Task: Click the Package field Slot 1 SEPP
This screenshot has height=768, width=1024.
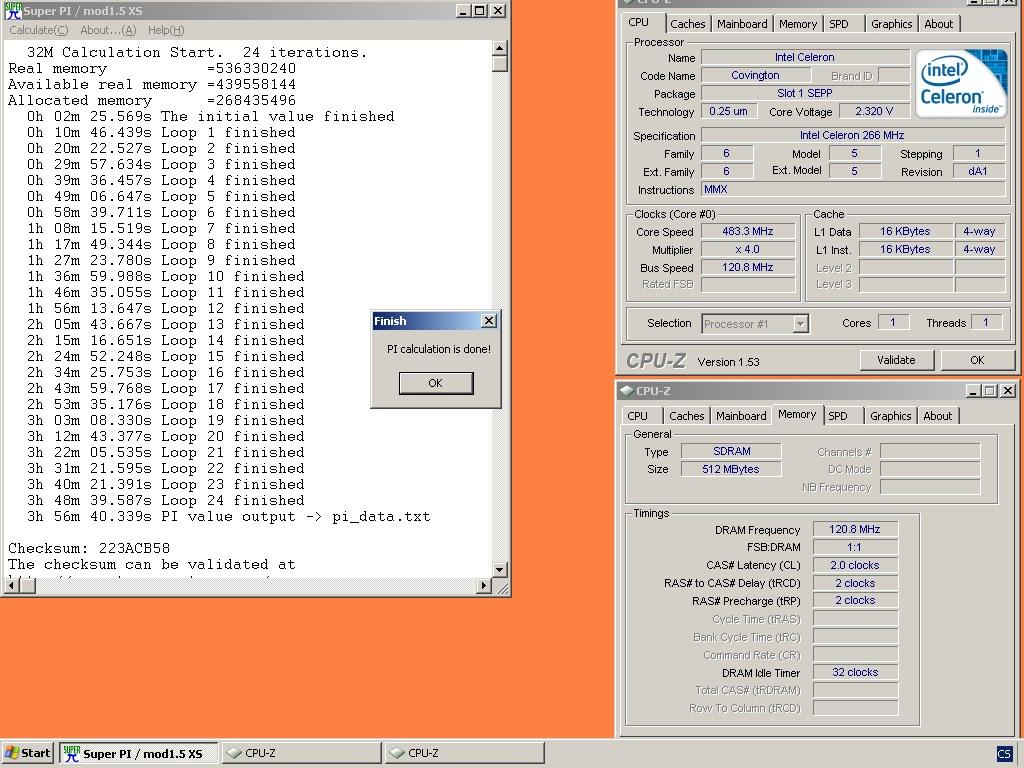Action: (805, 93)
